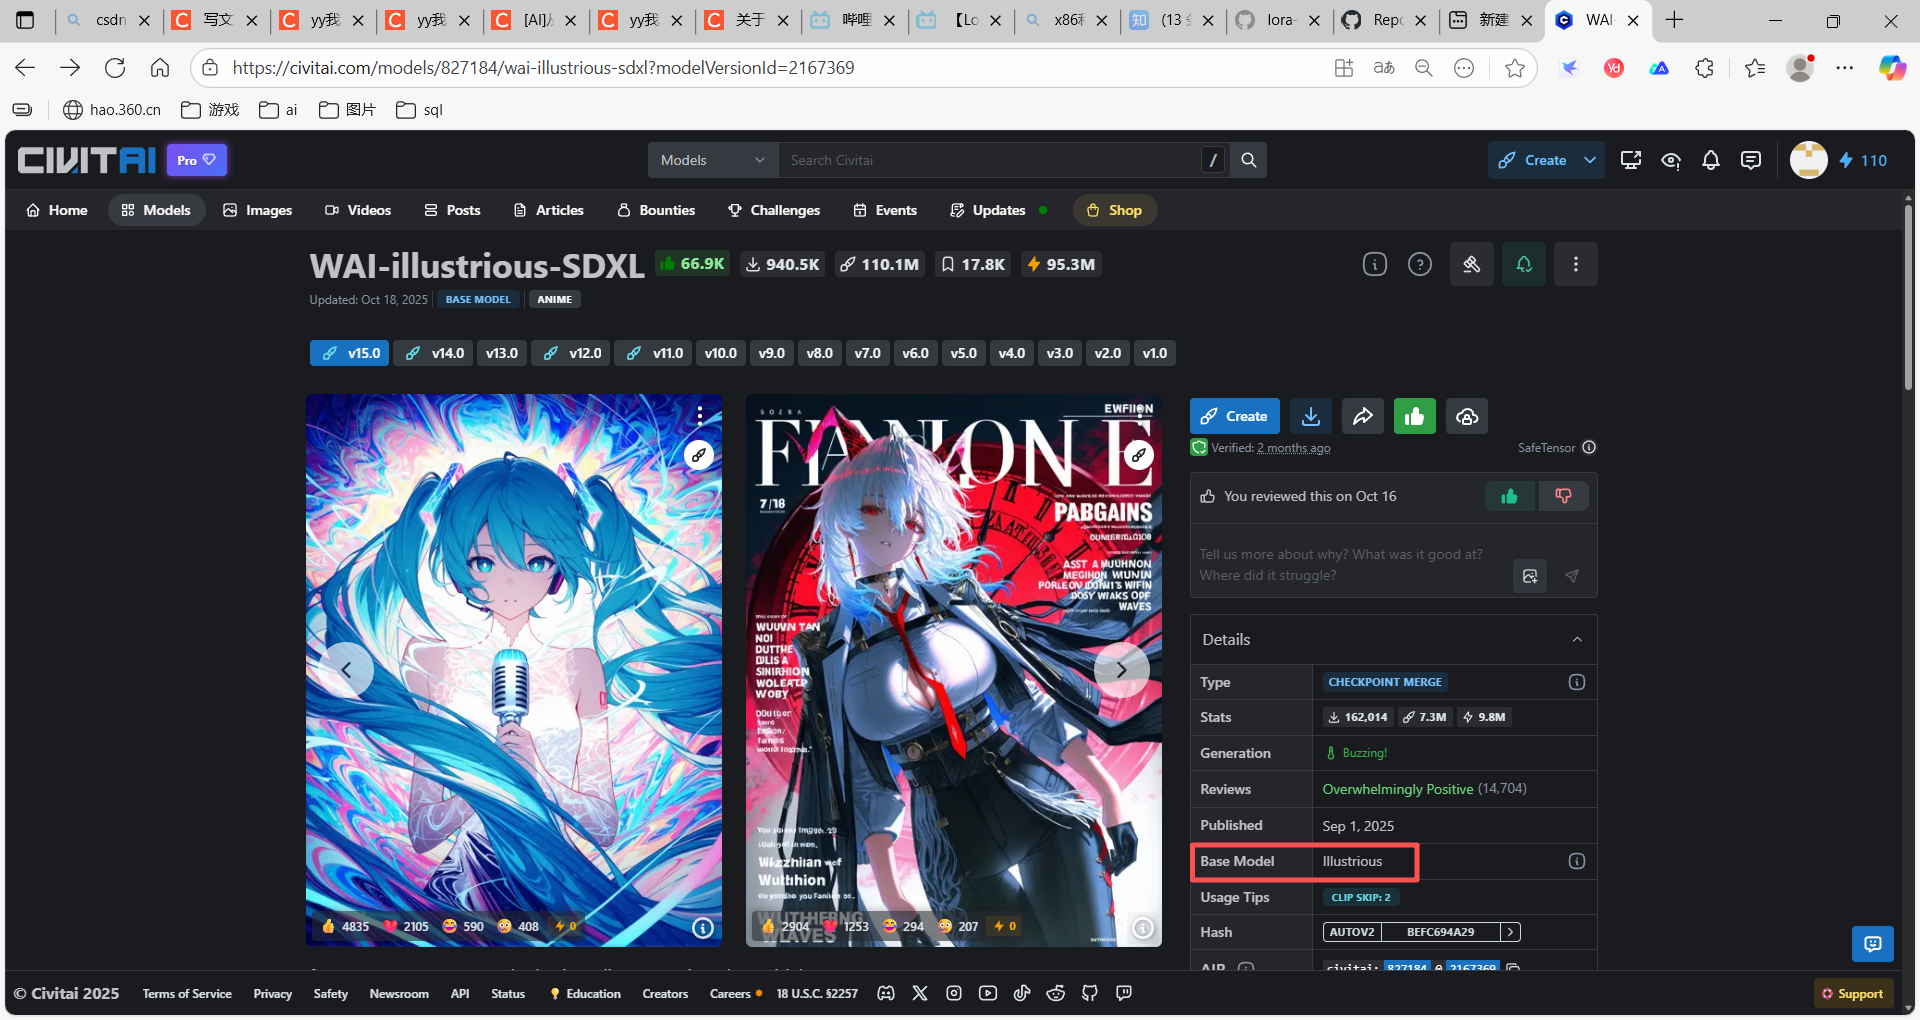Click the Base Model row info icon
Viewport: 1920px width, 1020px height.
pyautogui.click(x=1577, y=861)
